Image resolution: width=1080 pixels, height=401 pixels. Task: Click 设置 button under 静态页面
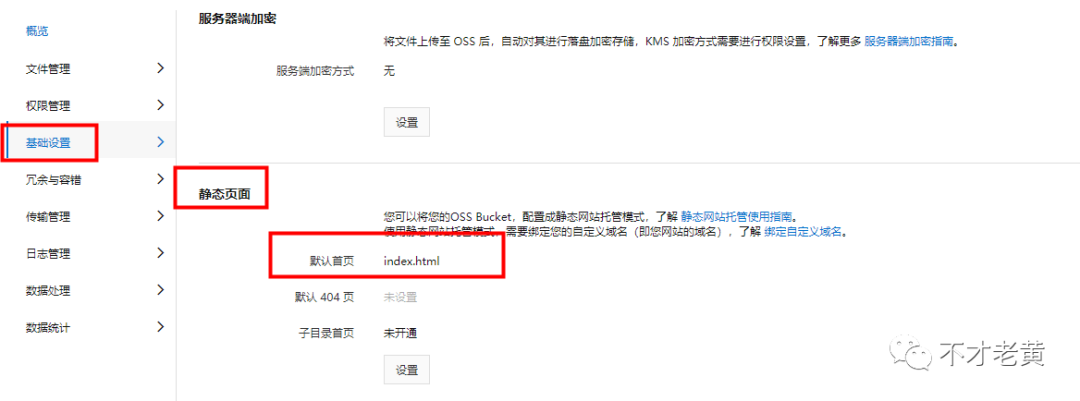[406, 369]
